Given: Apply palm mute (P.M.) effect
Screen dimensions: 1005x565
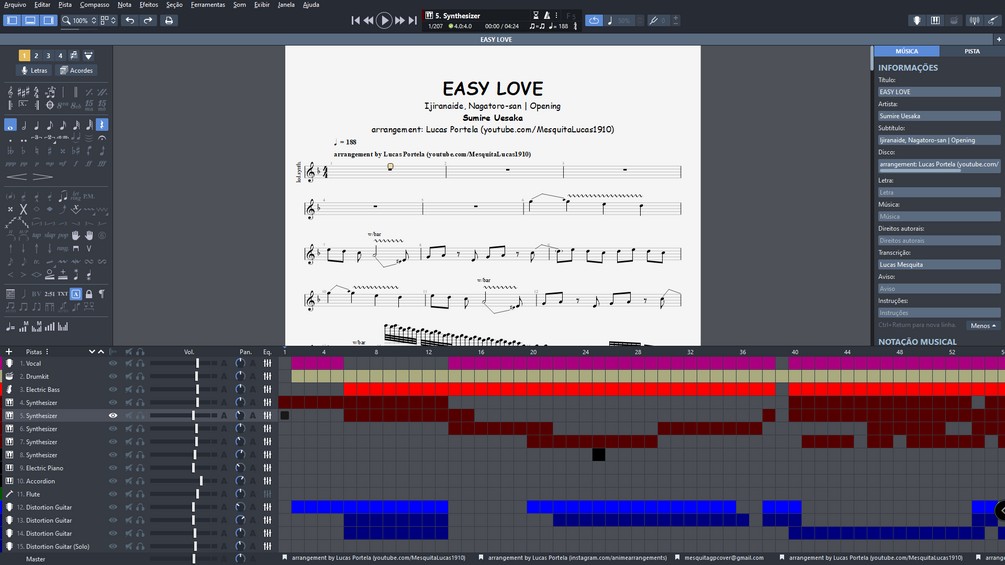Looking at the screenshot, I should click(x=89, y=196).
